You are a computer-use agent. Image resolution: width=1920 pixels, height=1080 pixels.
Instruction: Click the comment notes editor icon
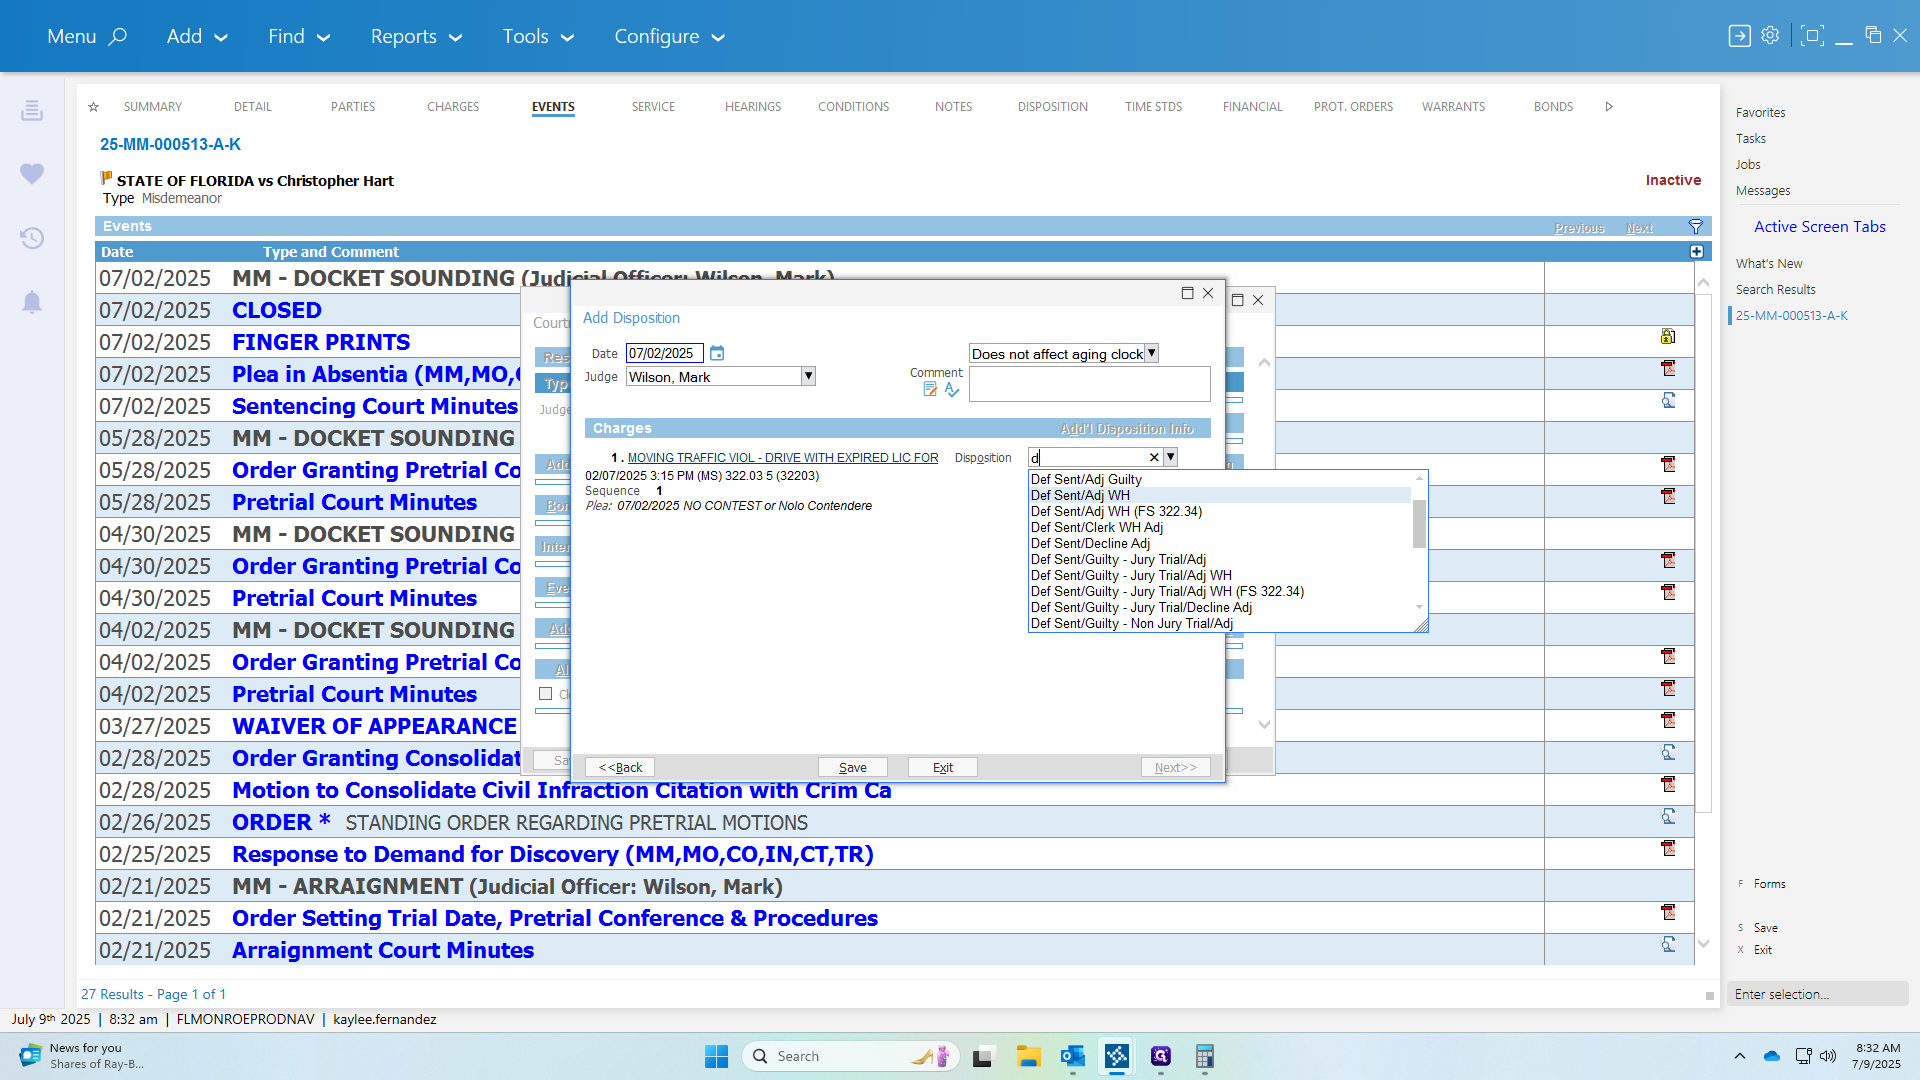click(x=930, y=390)
